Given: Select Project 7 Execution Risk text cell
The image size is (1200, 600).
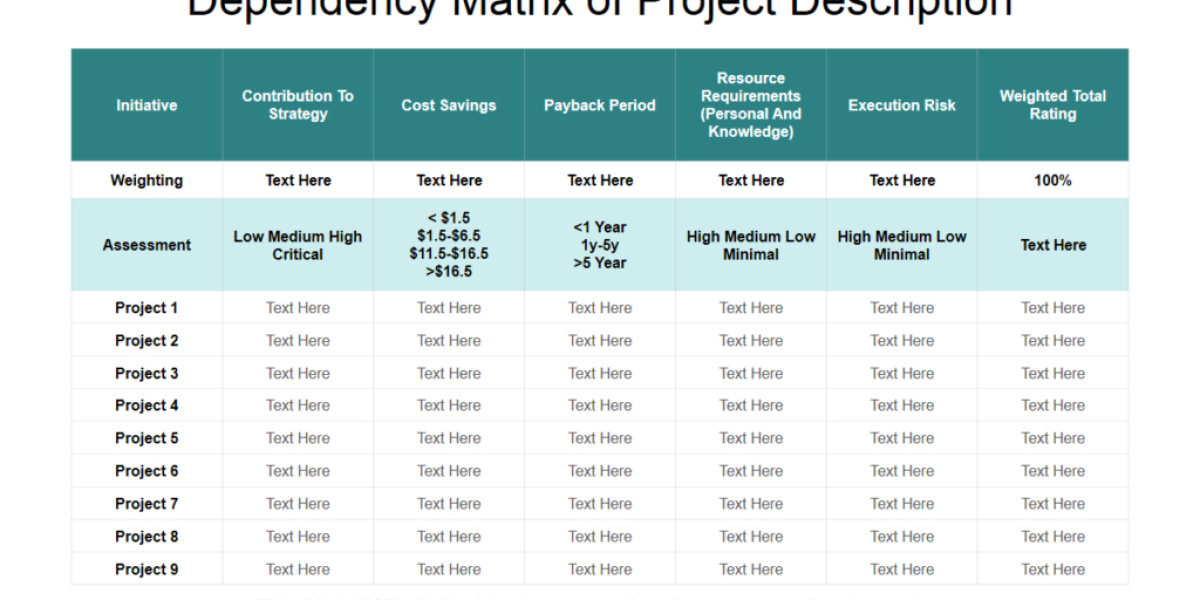Looking at the screenshot, I should click(x=902, y=503).
